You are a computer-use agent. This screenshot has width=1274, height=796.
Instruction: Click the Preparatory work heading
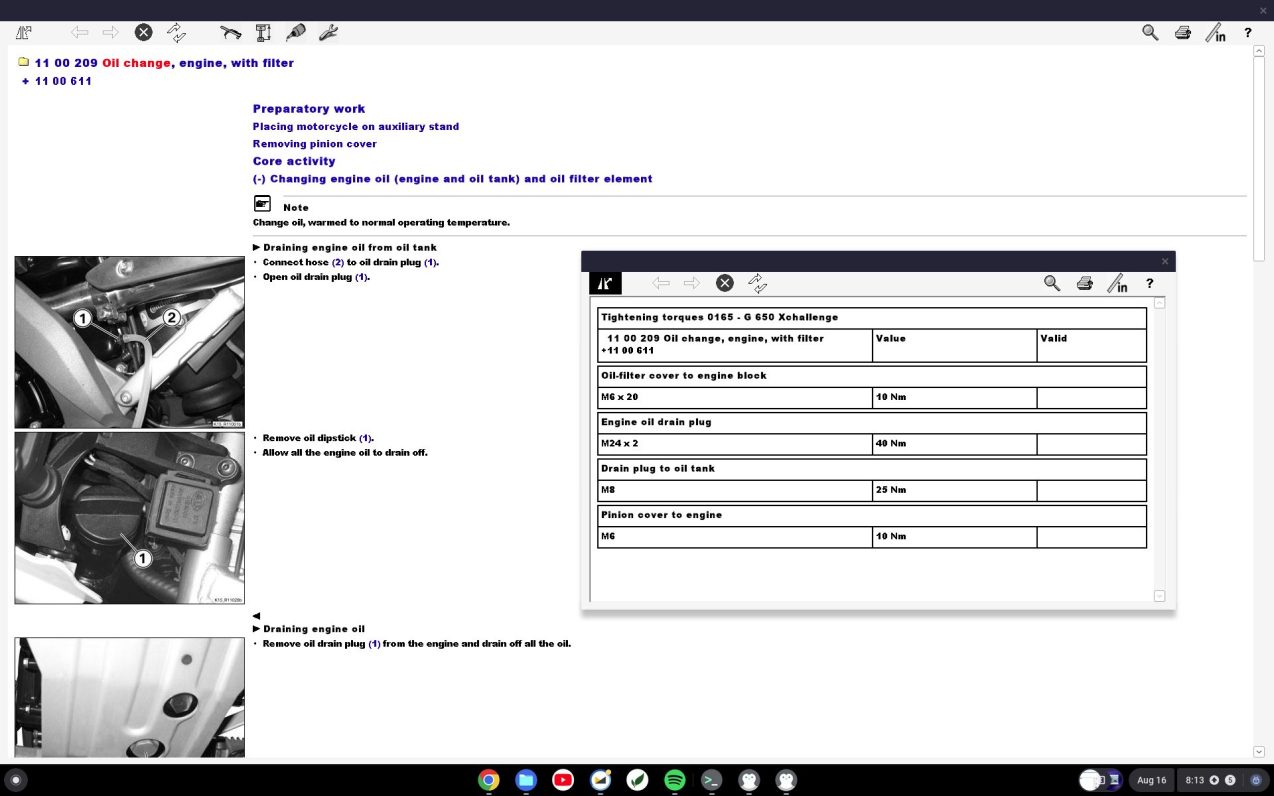309,109
